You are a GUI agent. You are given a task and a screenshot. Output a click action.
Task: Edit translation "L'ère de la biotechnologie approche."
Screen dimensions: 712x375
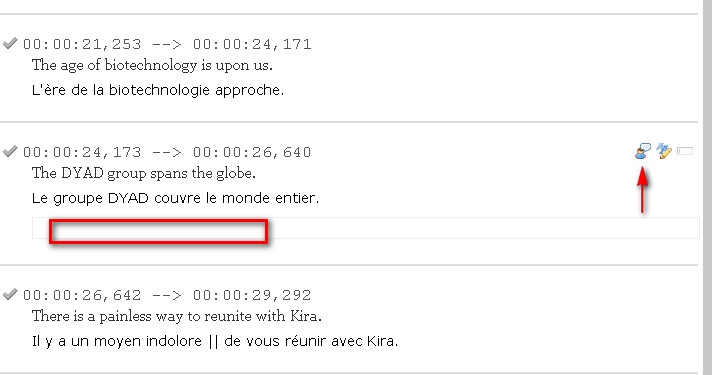click(158, 90)
